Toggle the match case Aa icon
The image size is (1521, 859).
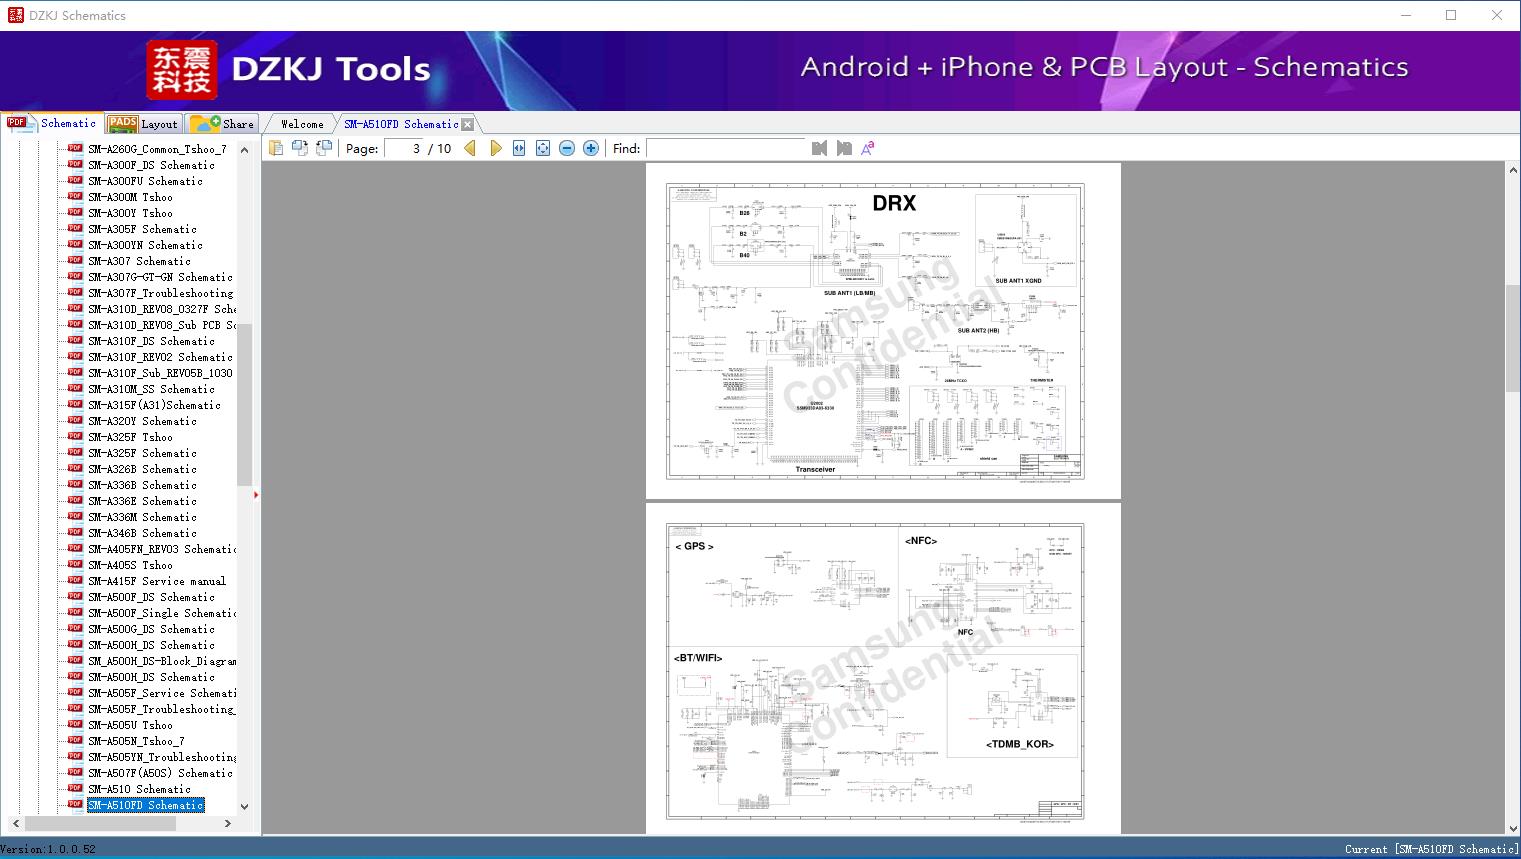point(868,148)
